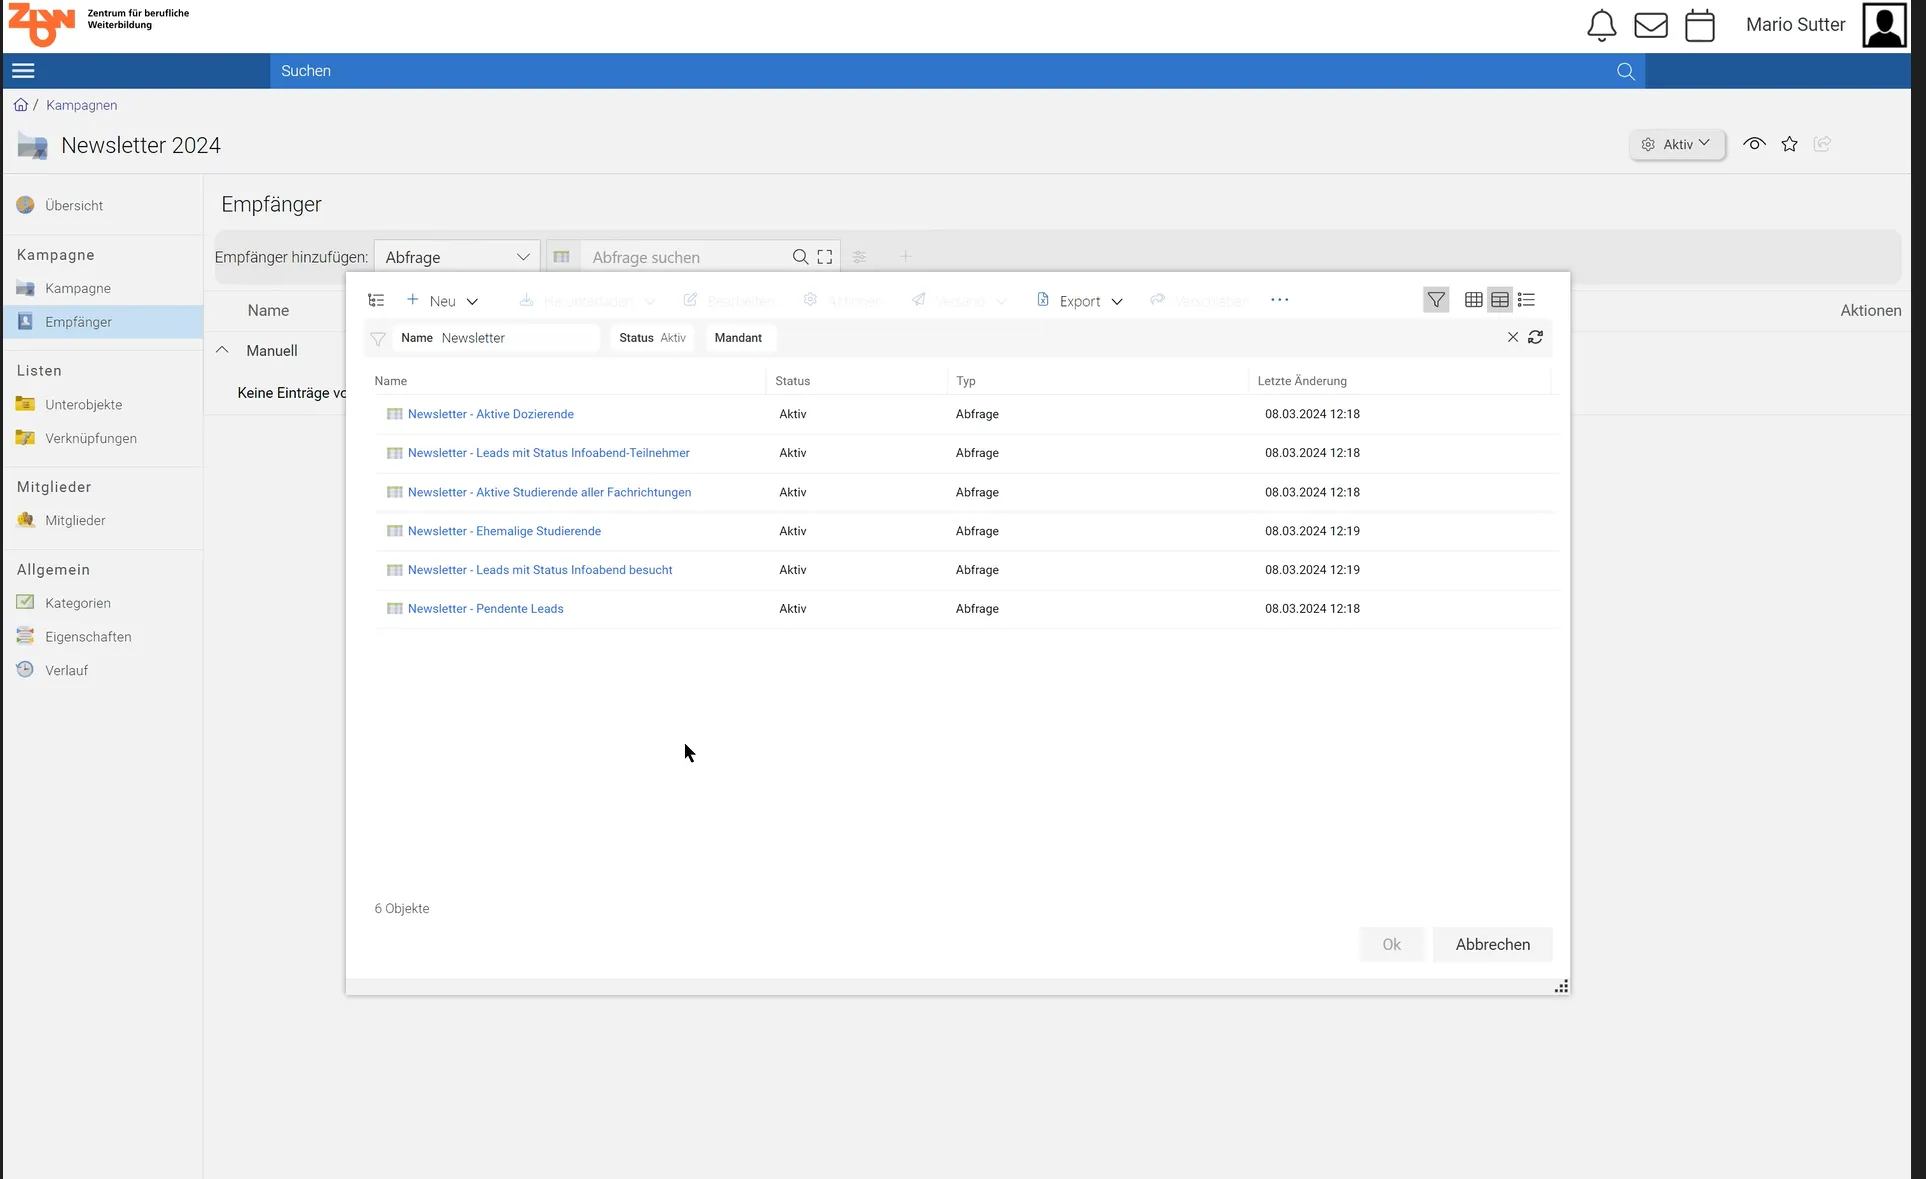
Task: Open the notifications bell
Action: 1601,25
